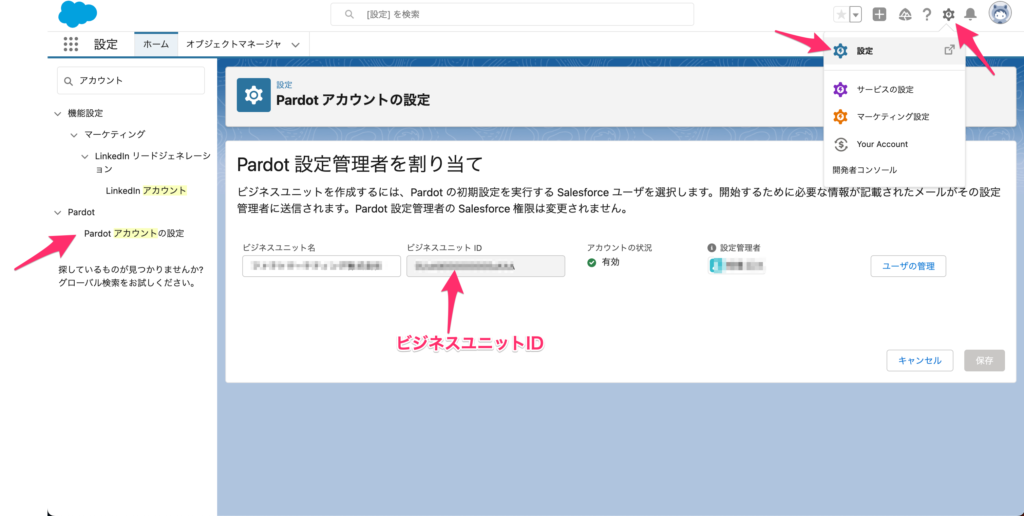Click the Your Account dollar icon

pos(840,144)
